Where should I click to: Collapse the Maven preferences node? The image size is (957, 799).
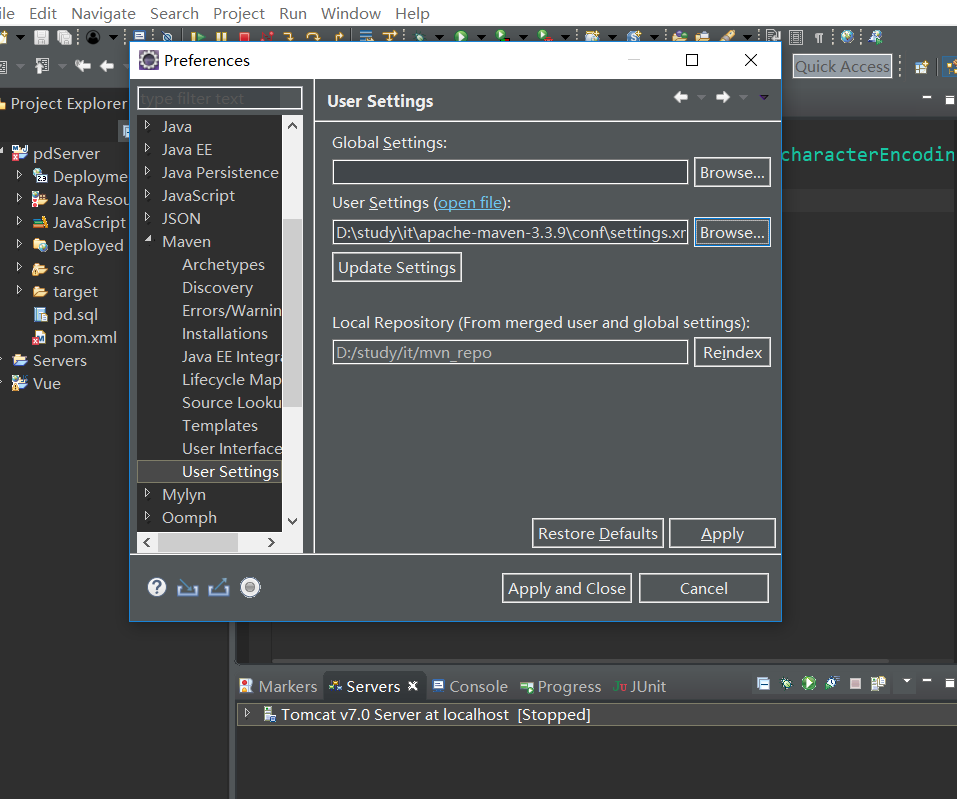tap(148, 240)
